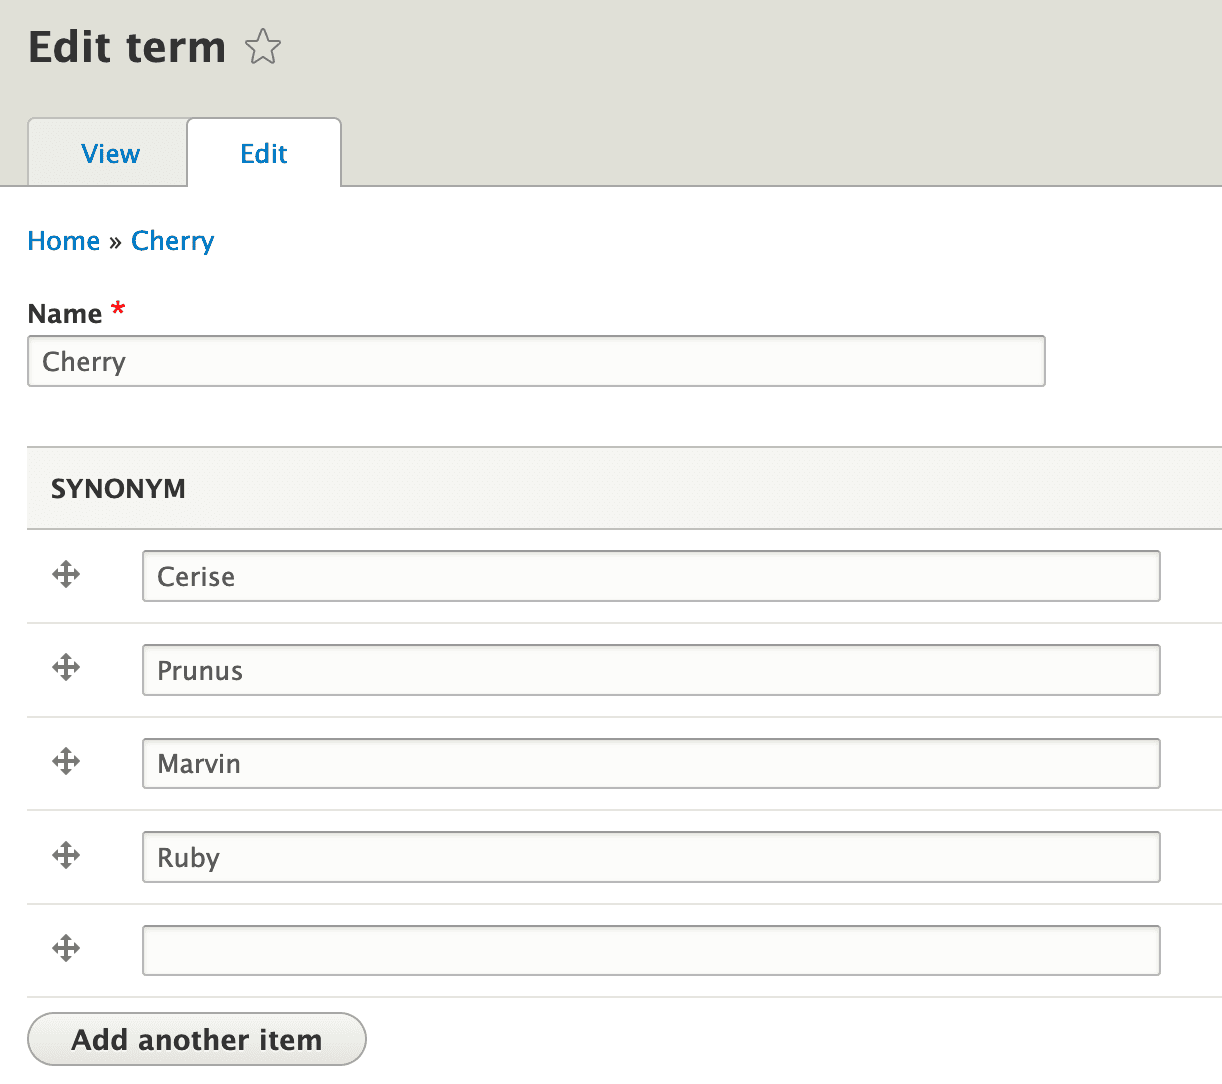Click the drag handle for the Prunus row
The image size is (1222, 1084).
click(66, 667)
